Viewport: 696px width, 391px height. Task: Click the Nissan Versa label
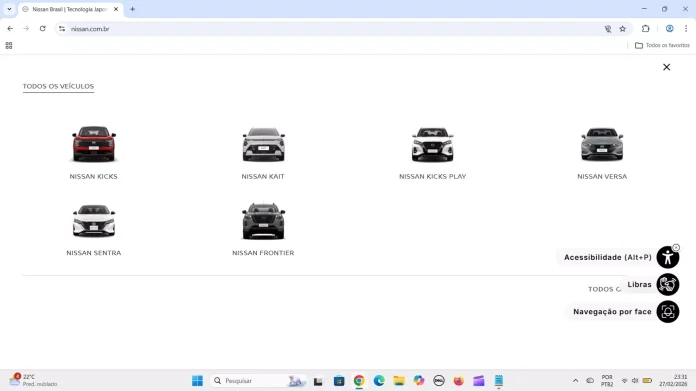(x=602, y=176)
